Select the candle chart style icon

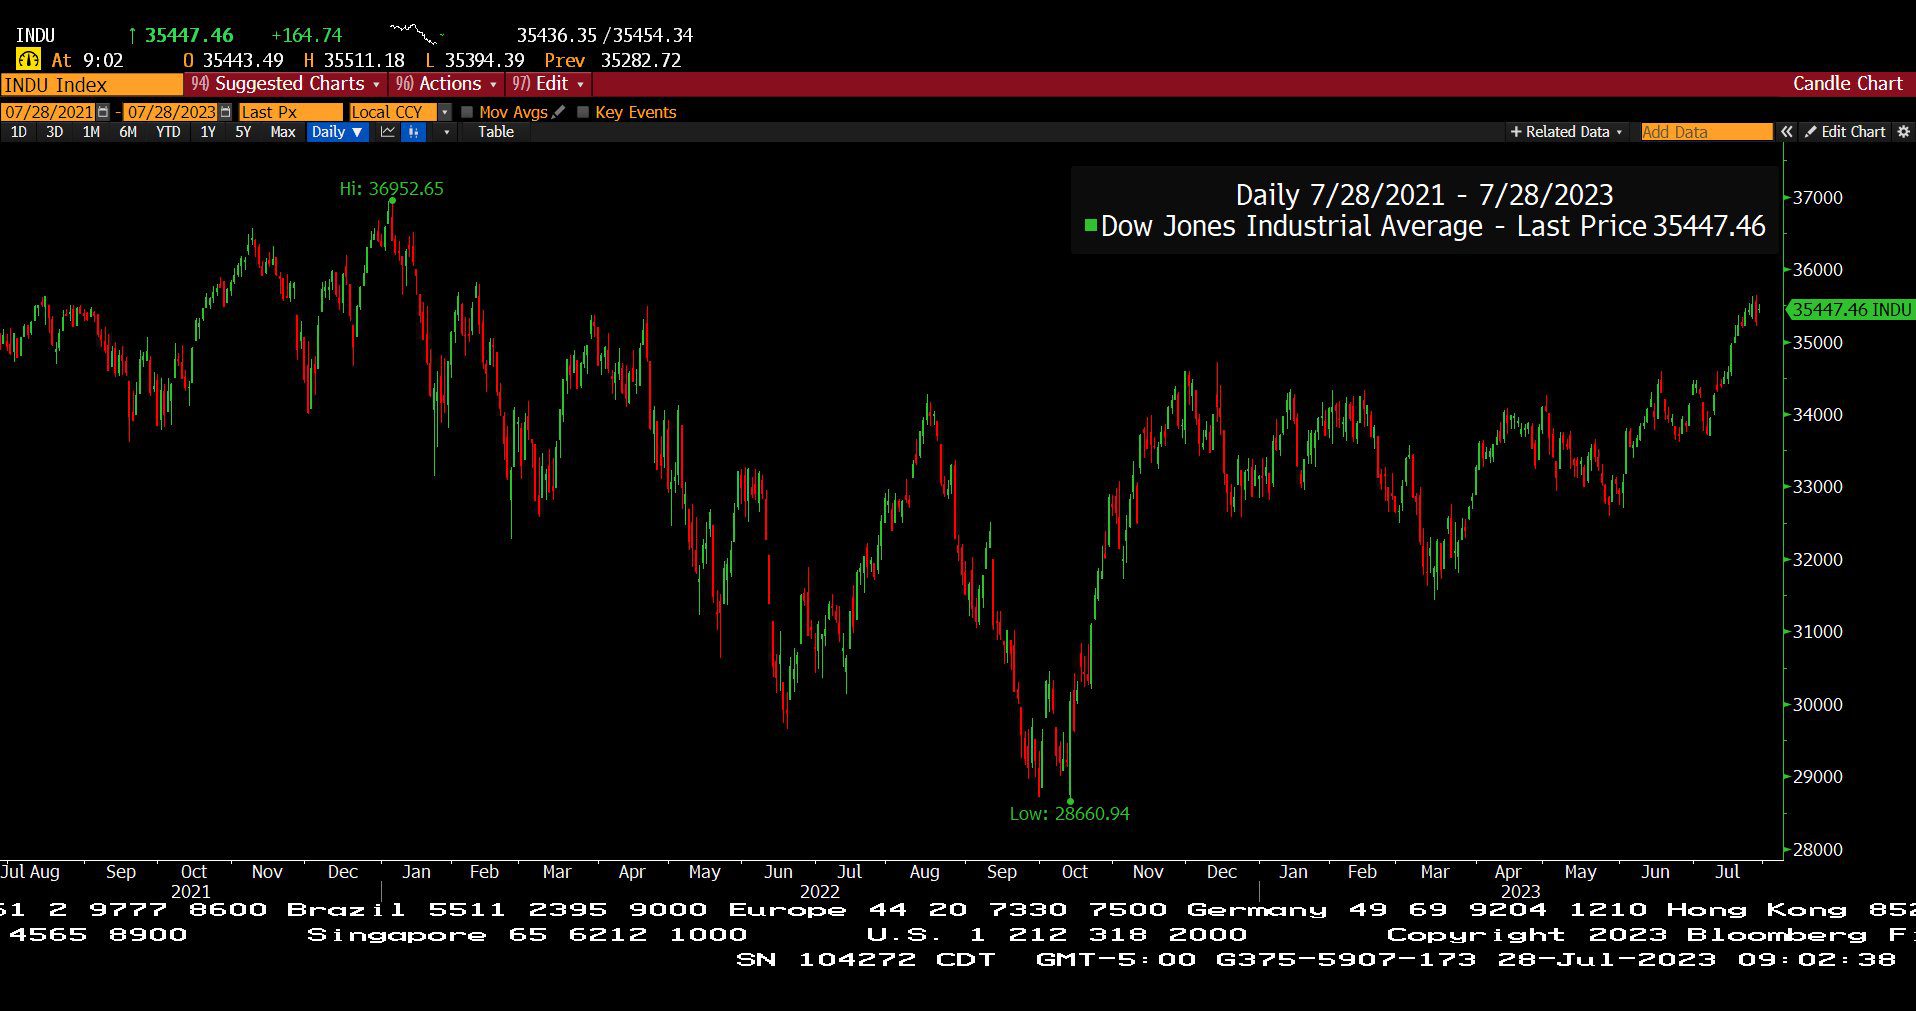(413, 132)
